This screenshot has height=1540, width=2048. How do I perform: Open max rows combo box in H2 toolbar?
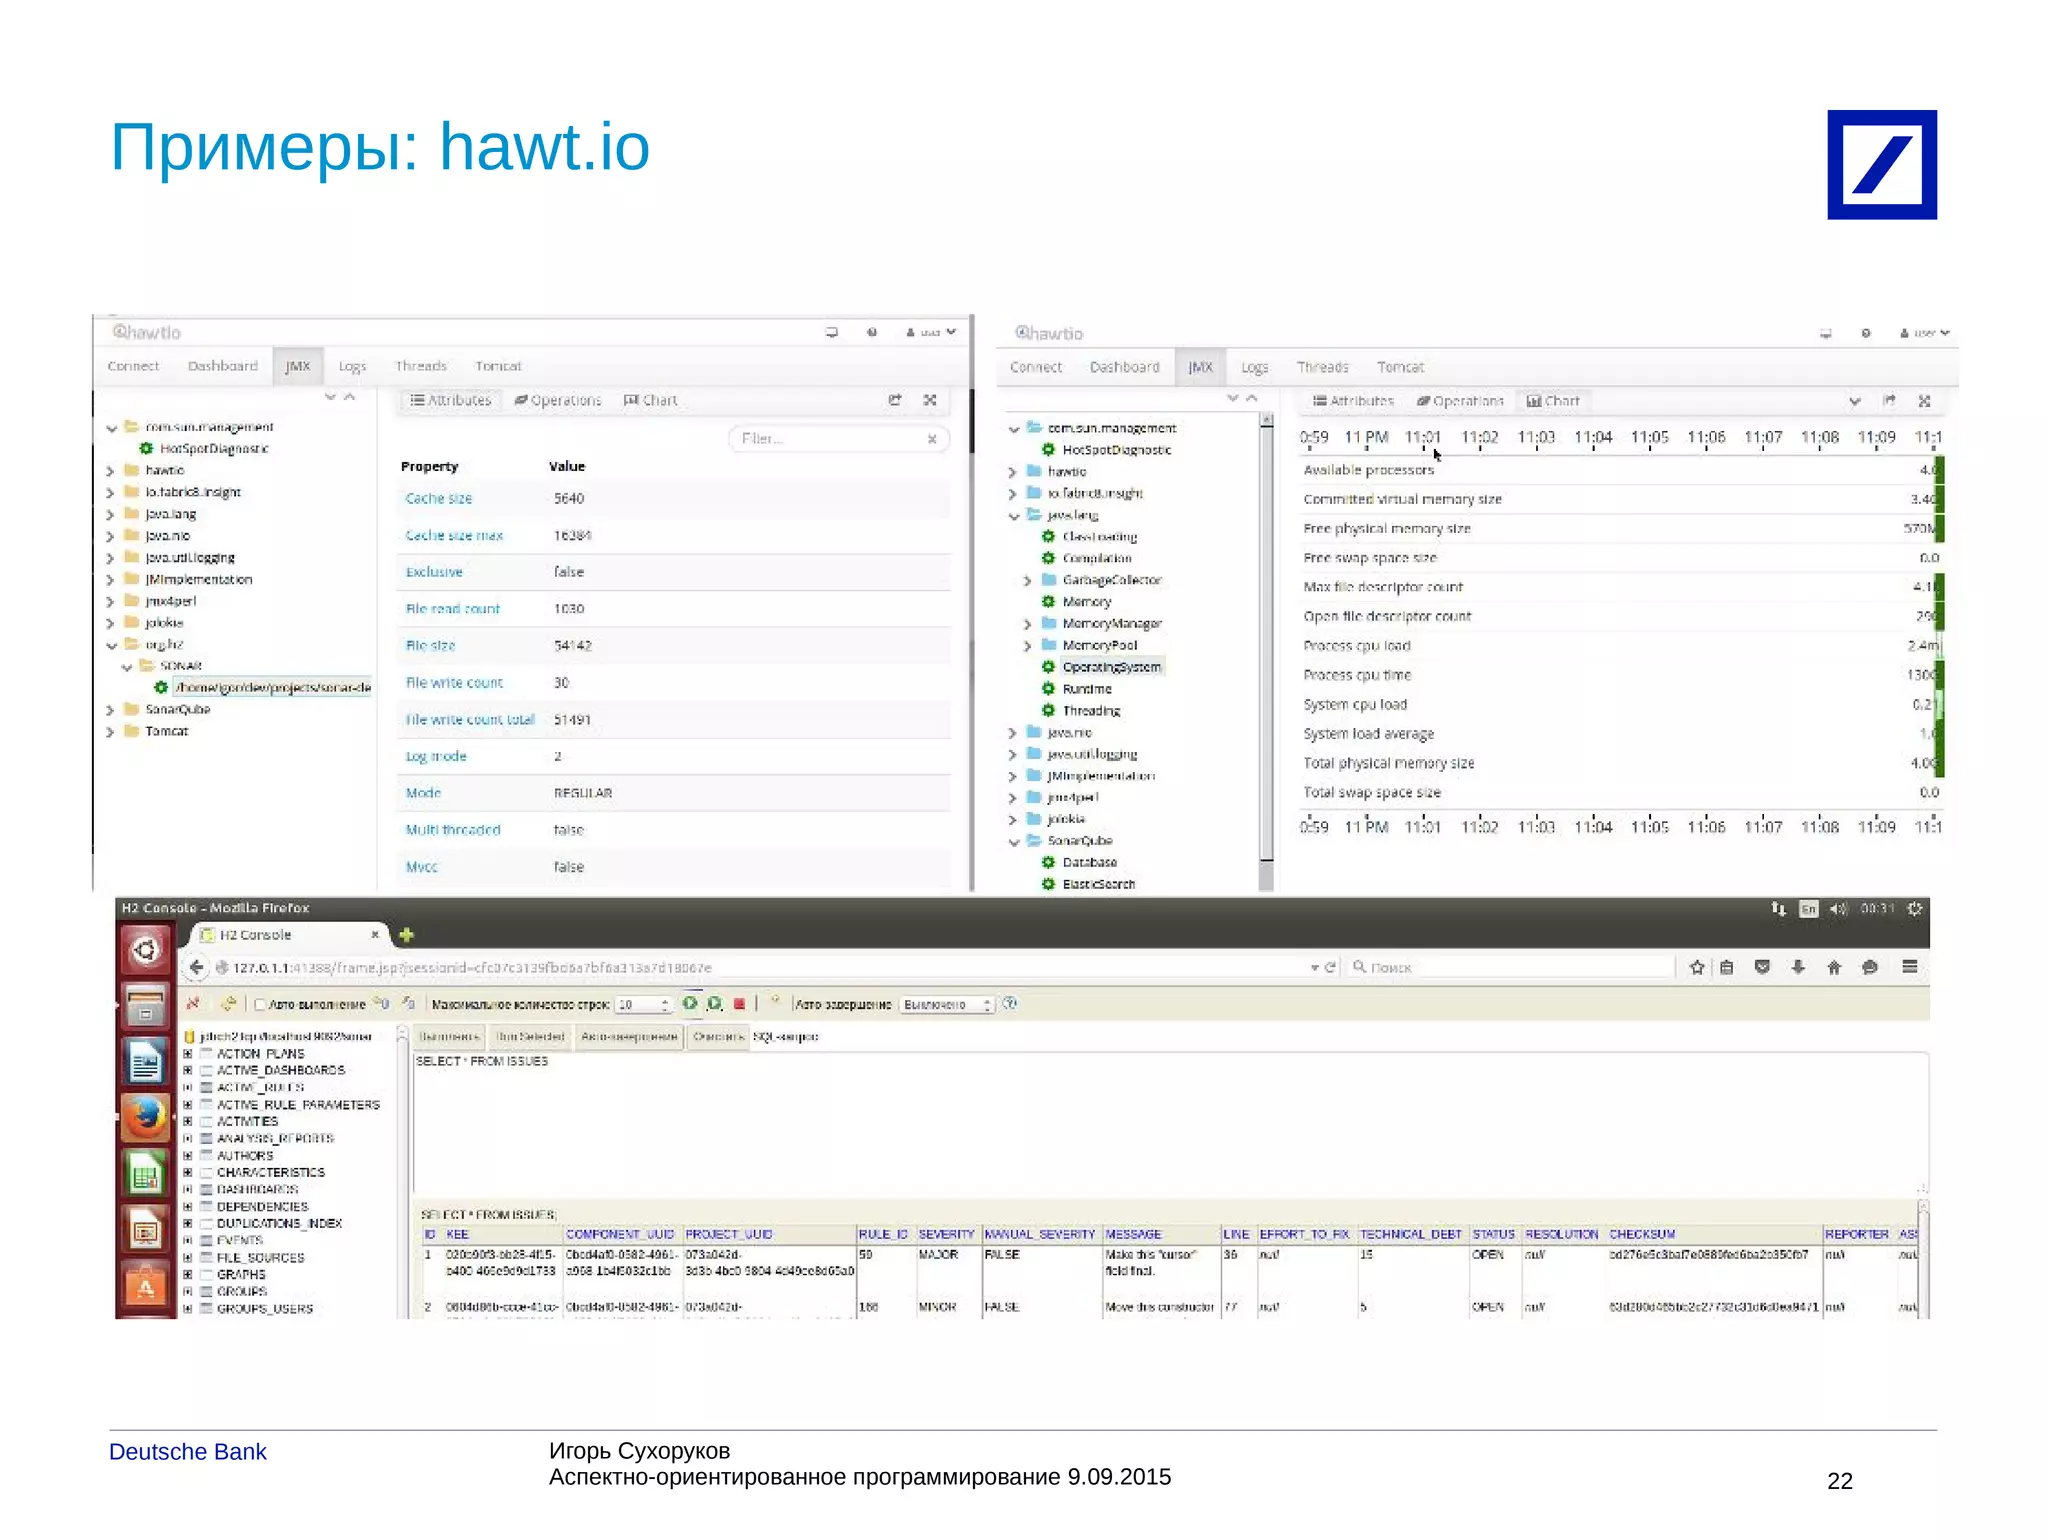[643, 1004]
